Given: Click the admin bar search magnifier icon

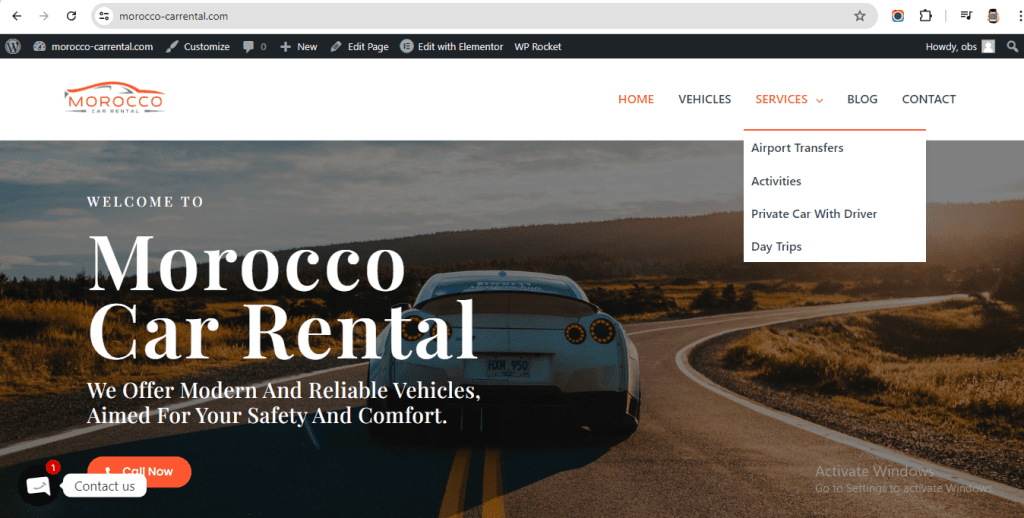Looking at the screenshot, I should (x=1012, y=46).
